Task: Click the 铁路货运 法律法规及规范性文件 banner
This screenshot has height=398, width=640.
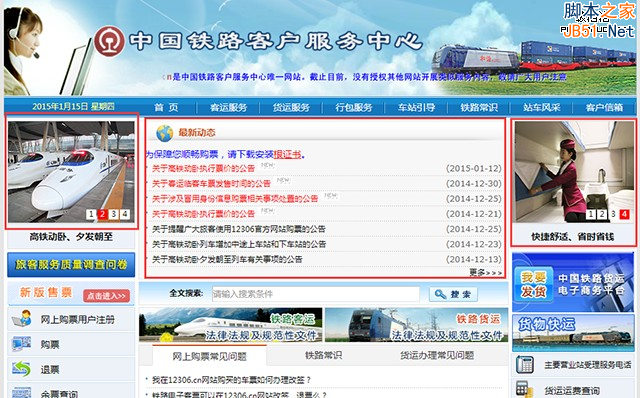Action: (416, 325)
